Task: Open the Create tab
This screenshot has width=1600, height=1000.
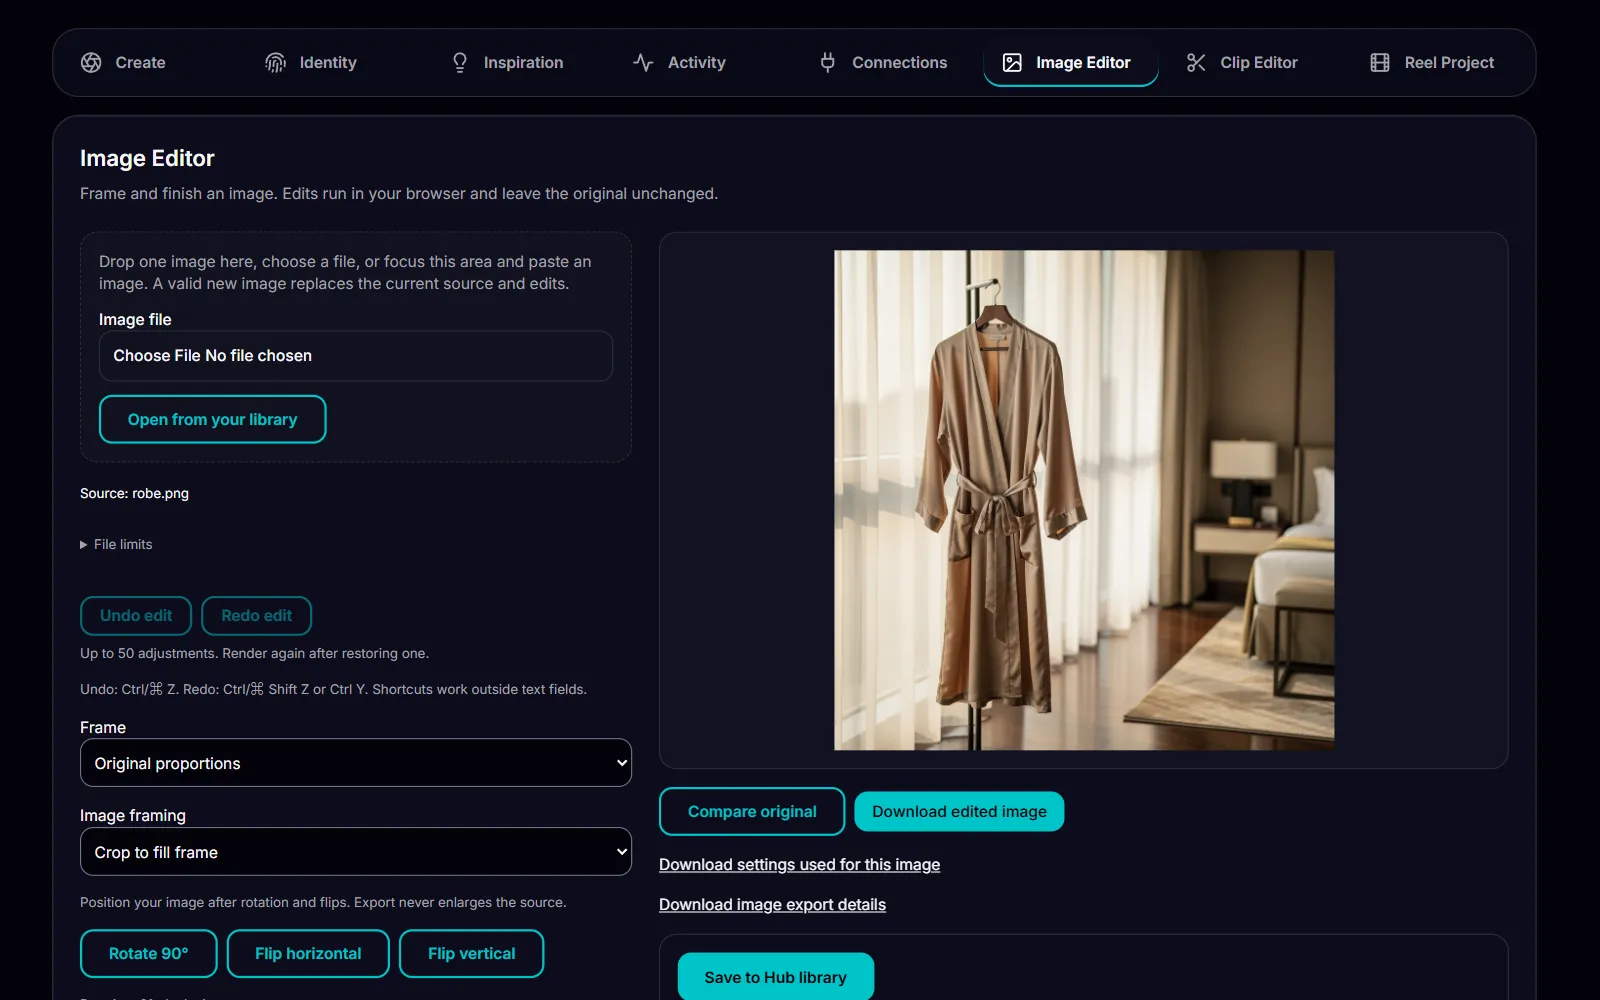Action: (124, 62)
